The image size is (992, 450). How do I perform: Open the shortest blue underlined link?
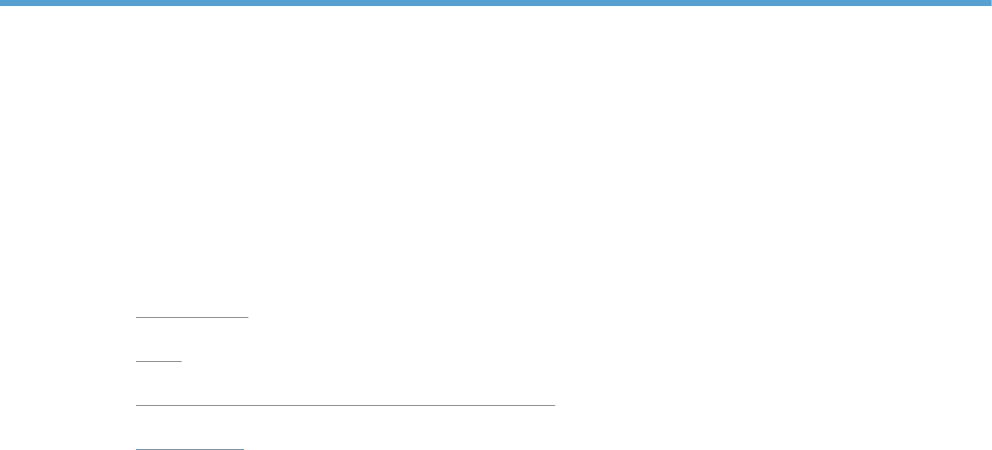(x=158, y=354)
